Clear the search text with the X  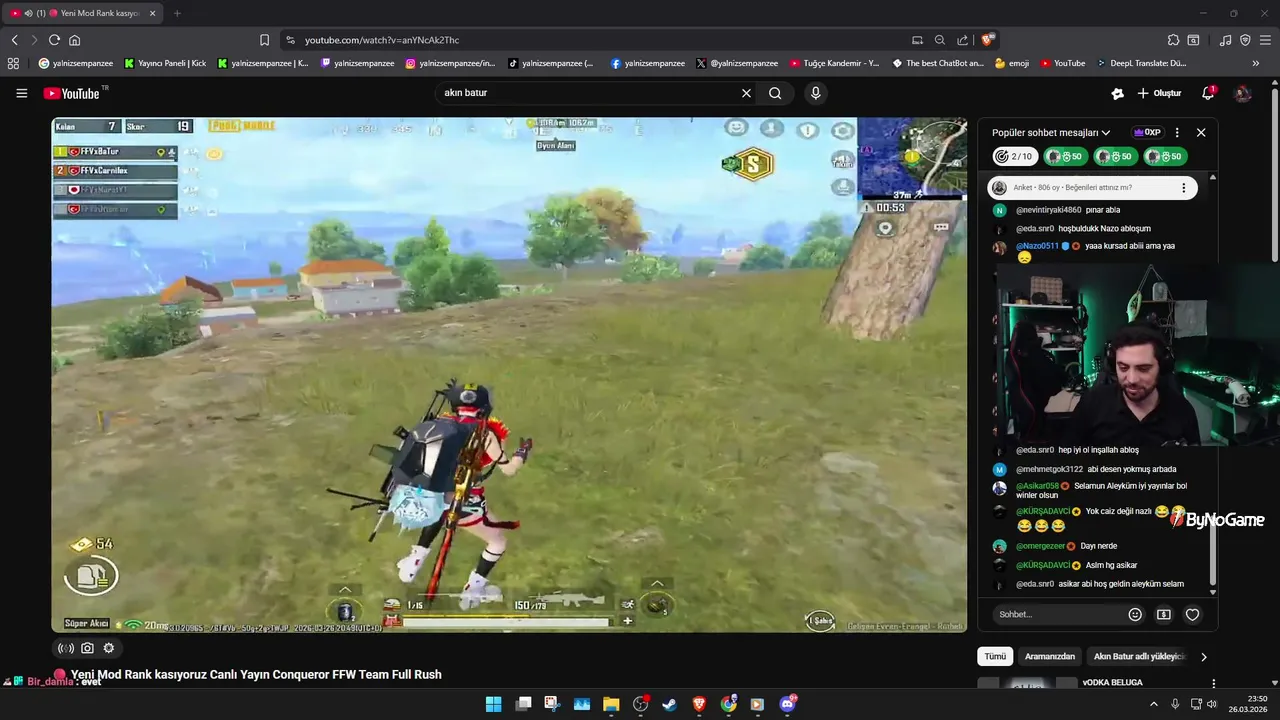pos(746,93)
